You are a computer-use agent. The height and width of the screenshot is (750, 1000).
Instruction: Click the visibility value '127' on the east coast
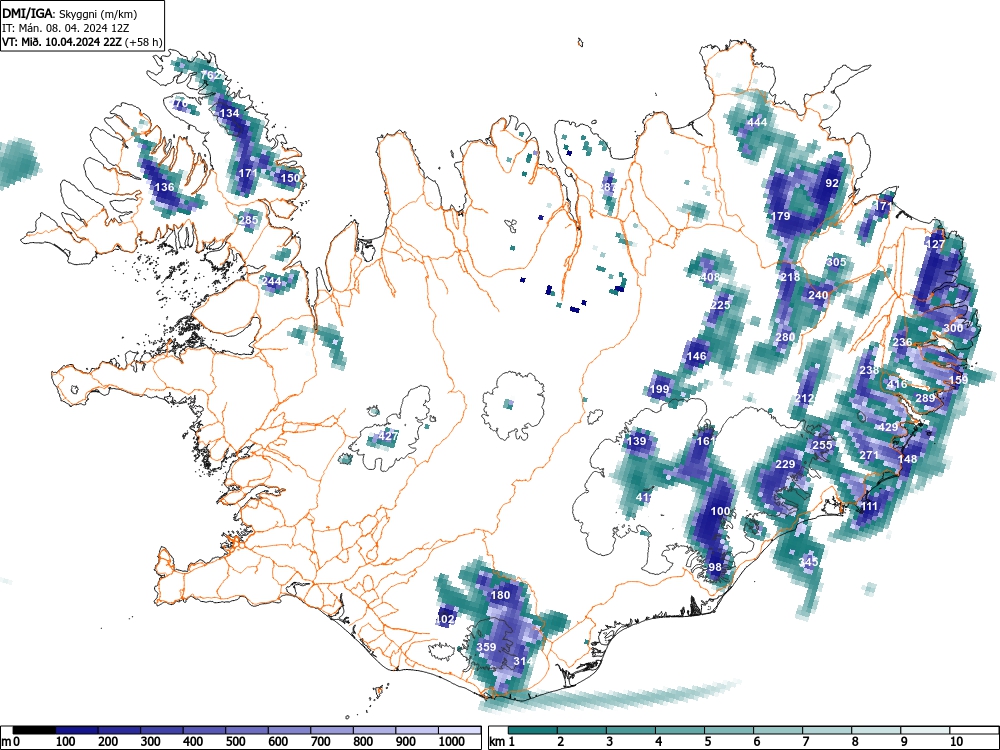[x=935, y=244]
